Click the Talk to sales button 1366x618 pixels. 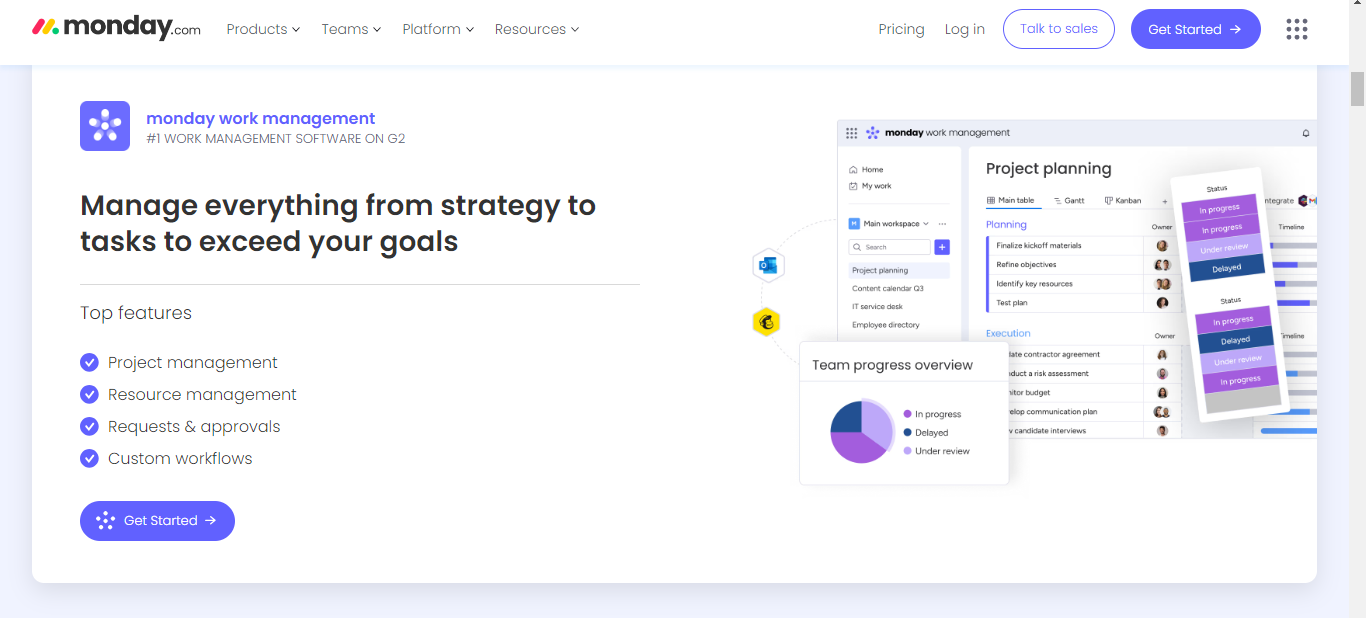1058,29
